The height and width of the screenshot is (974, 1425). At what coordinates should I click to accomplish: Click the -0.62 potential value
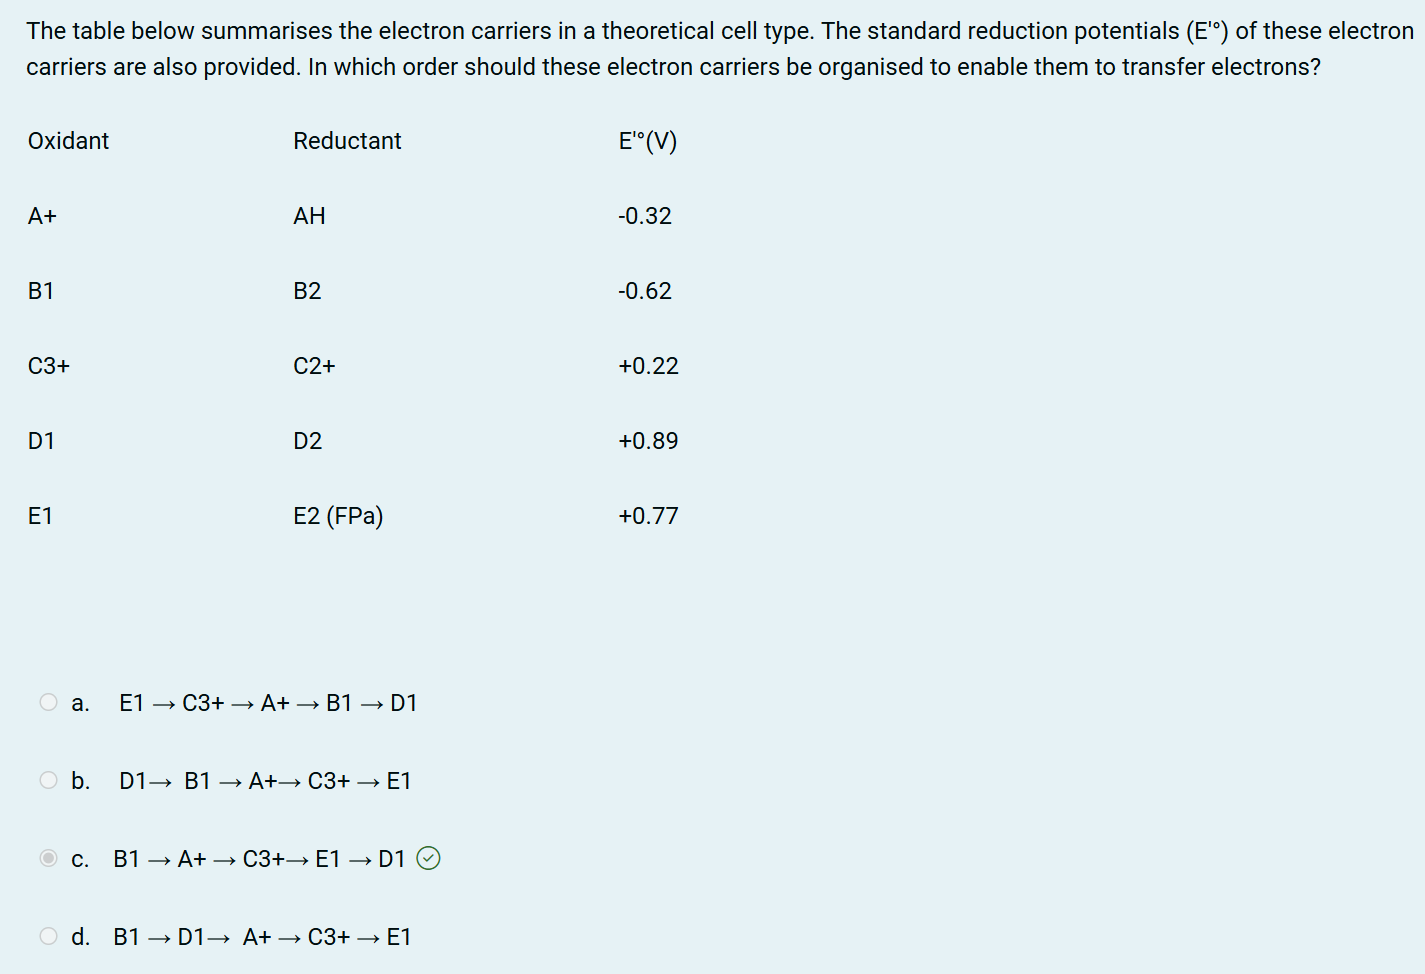click(x=645, y=291)
